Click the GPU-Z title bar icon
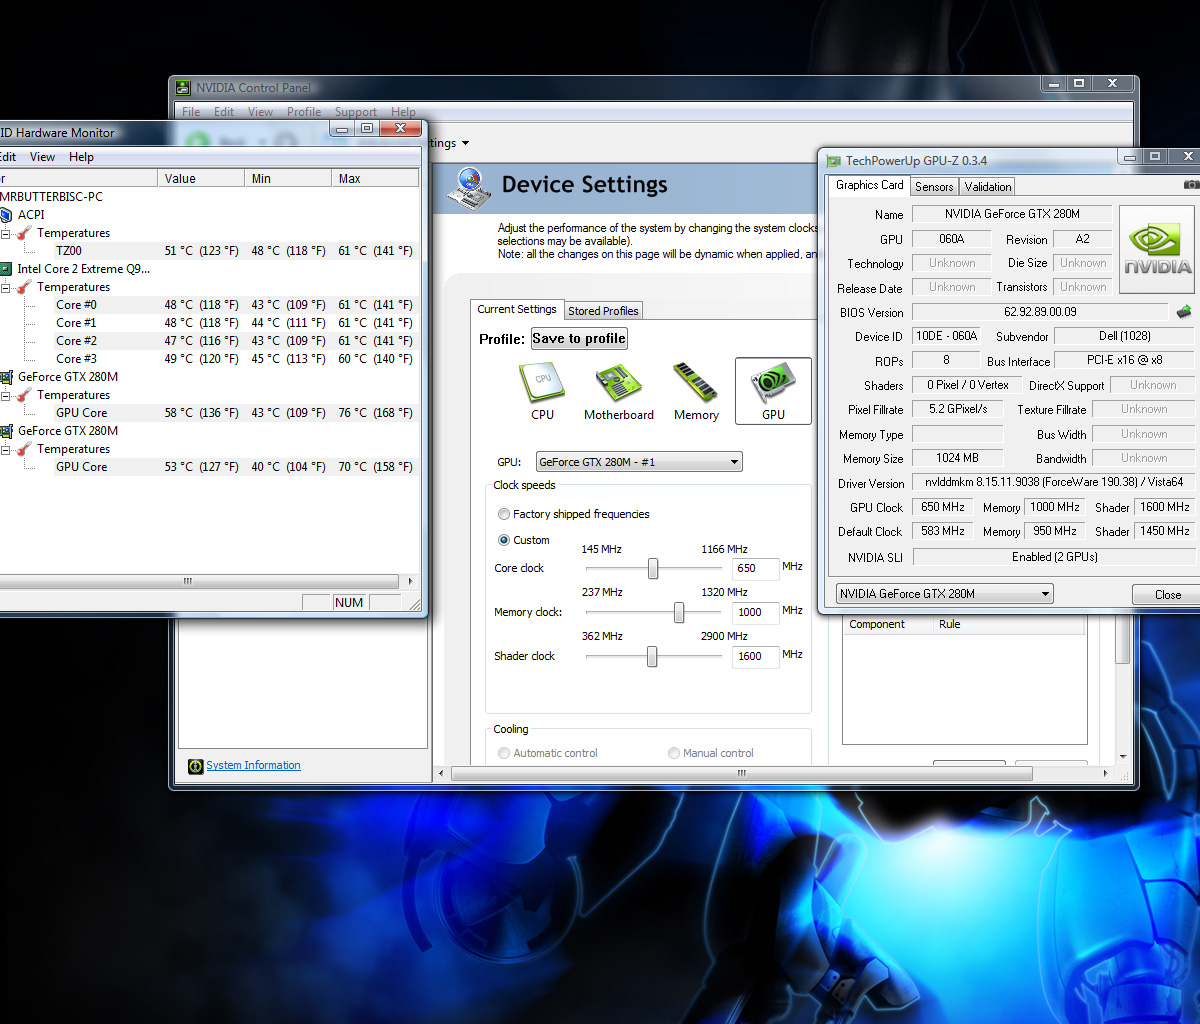The width and height of the screenshot is (1200, 1024). tap(834, 160)
